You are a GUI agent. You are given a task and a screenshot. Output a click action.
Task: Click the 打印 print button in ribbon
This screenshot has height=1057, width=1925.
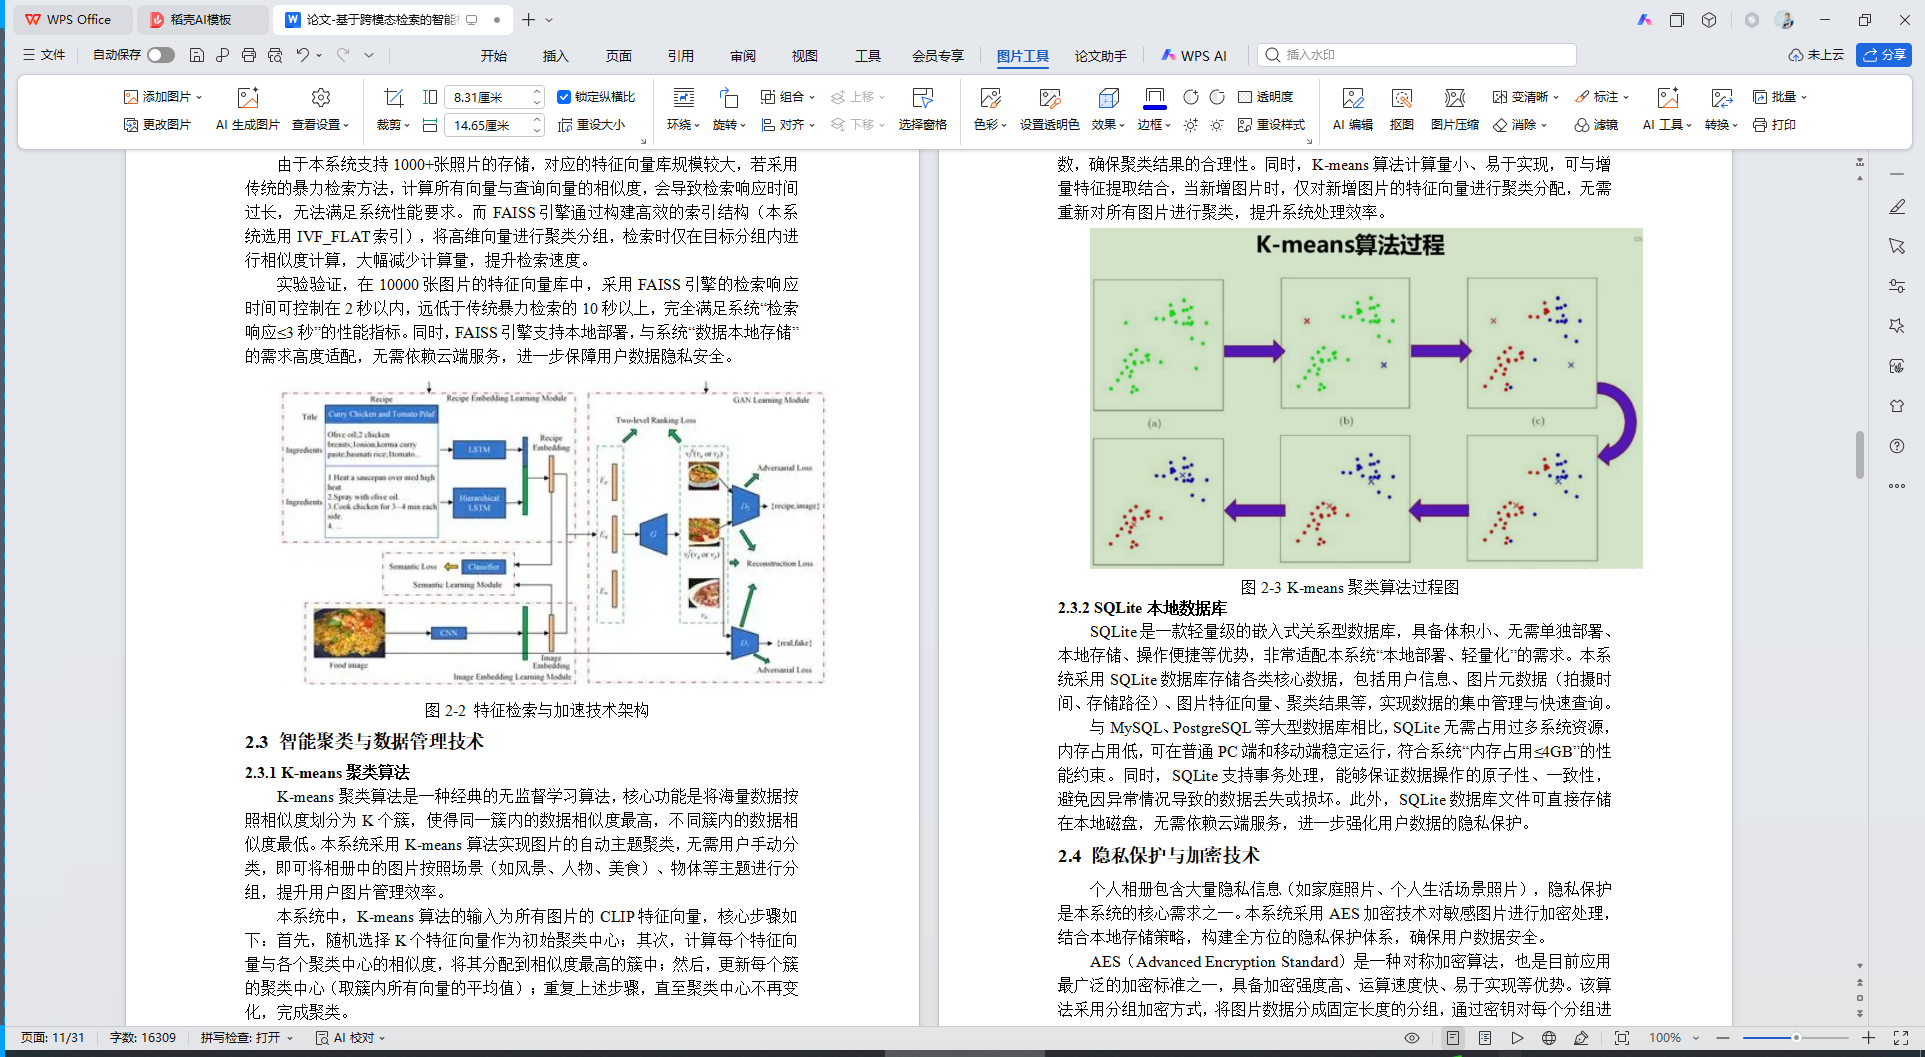1774,125
